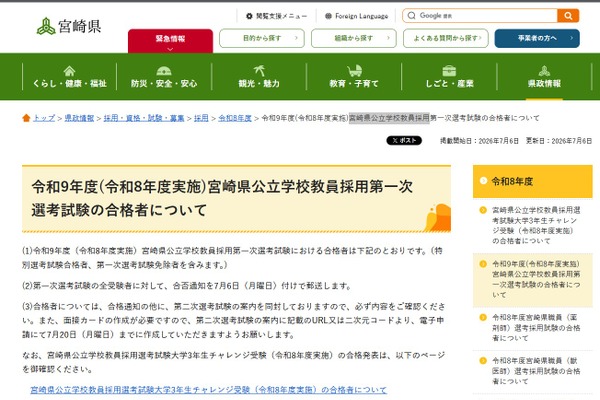Go to 県政情報 breadcrumb link
This screenshot has width=600, height=400.
[x=79, y=118]
